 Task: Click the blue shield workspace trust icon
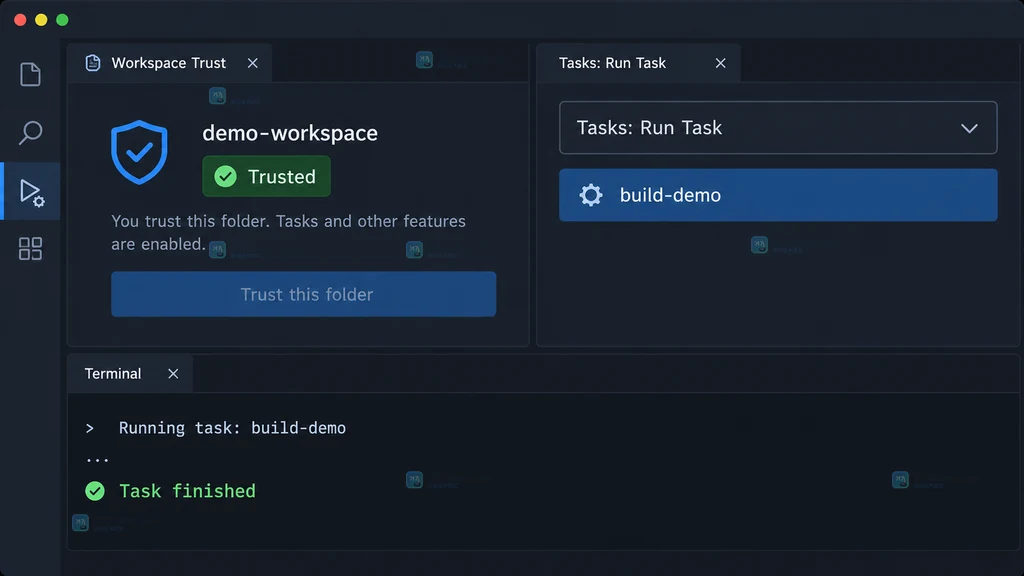pyautogui.click(x=139, y=152)
